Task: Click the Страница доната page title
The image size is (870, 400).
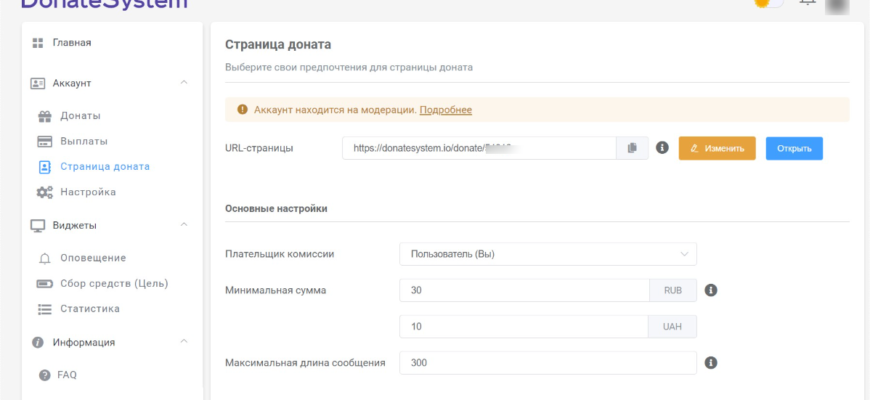Action: pyautogui.click(x=278, y=44)
